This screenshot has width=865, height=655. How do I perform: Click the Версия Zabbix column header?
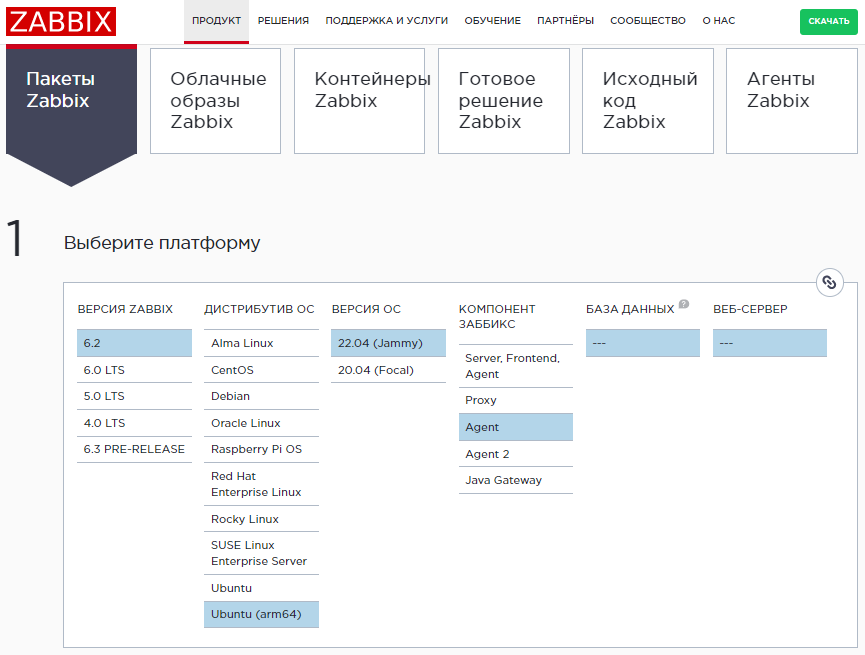tap(125, 309)
